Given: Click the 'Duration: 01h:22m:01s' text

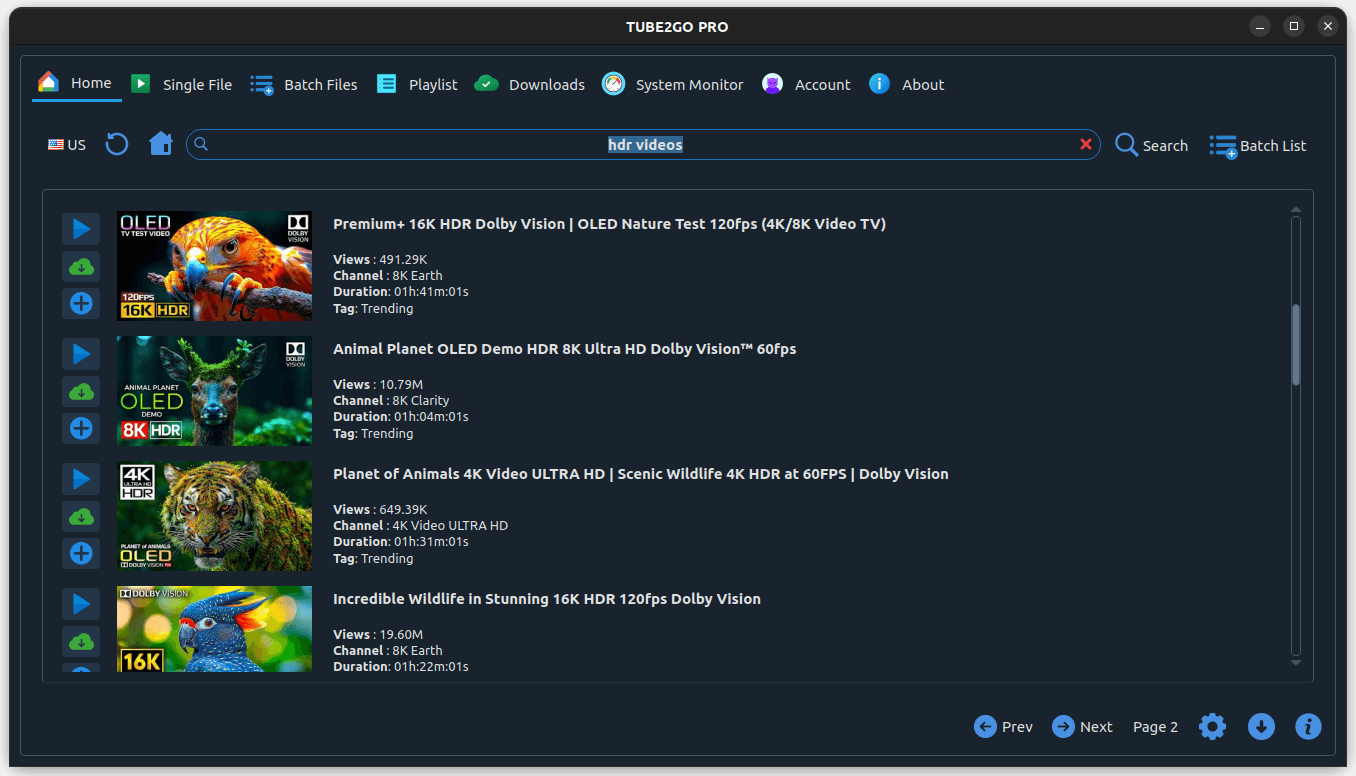Looking at the screenshot, I should [x=401, y=667].
